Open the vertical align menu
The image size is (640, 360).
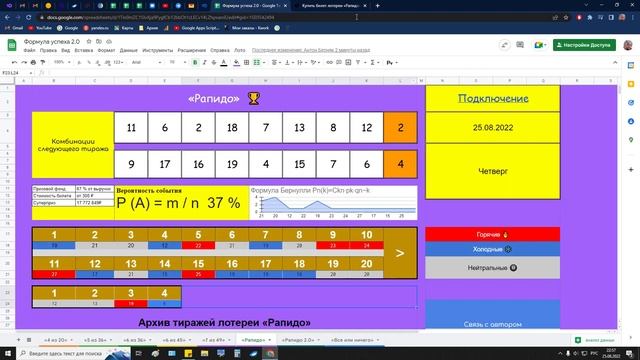tap(289, 62)
